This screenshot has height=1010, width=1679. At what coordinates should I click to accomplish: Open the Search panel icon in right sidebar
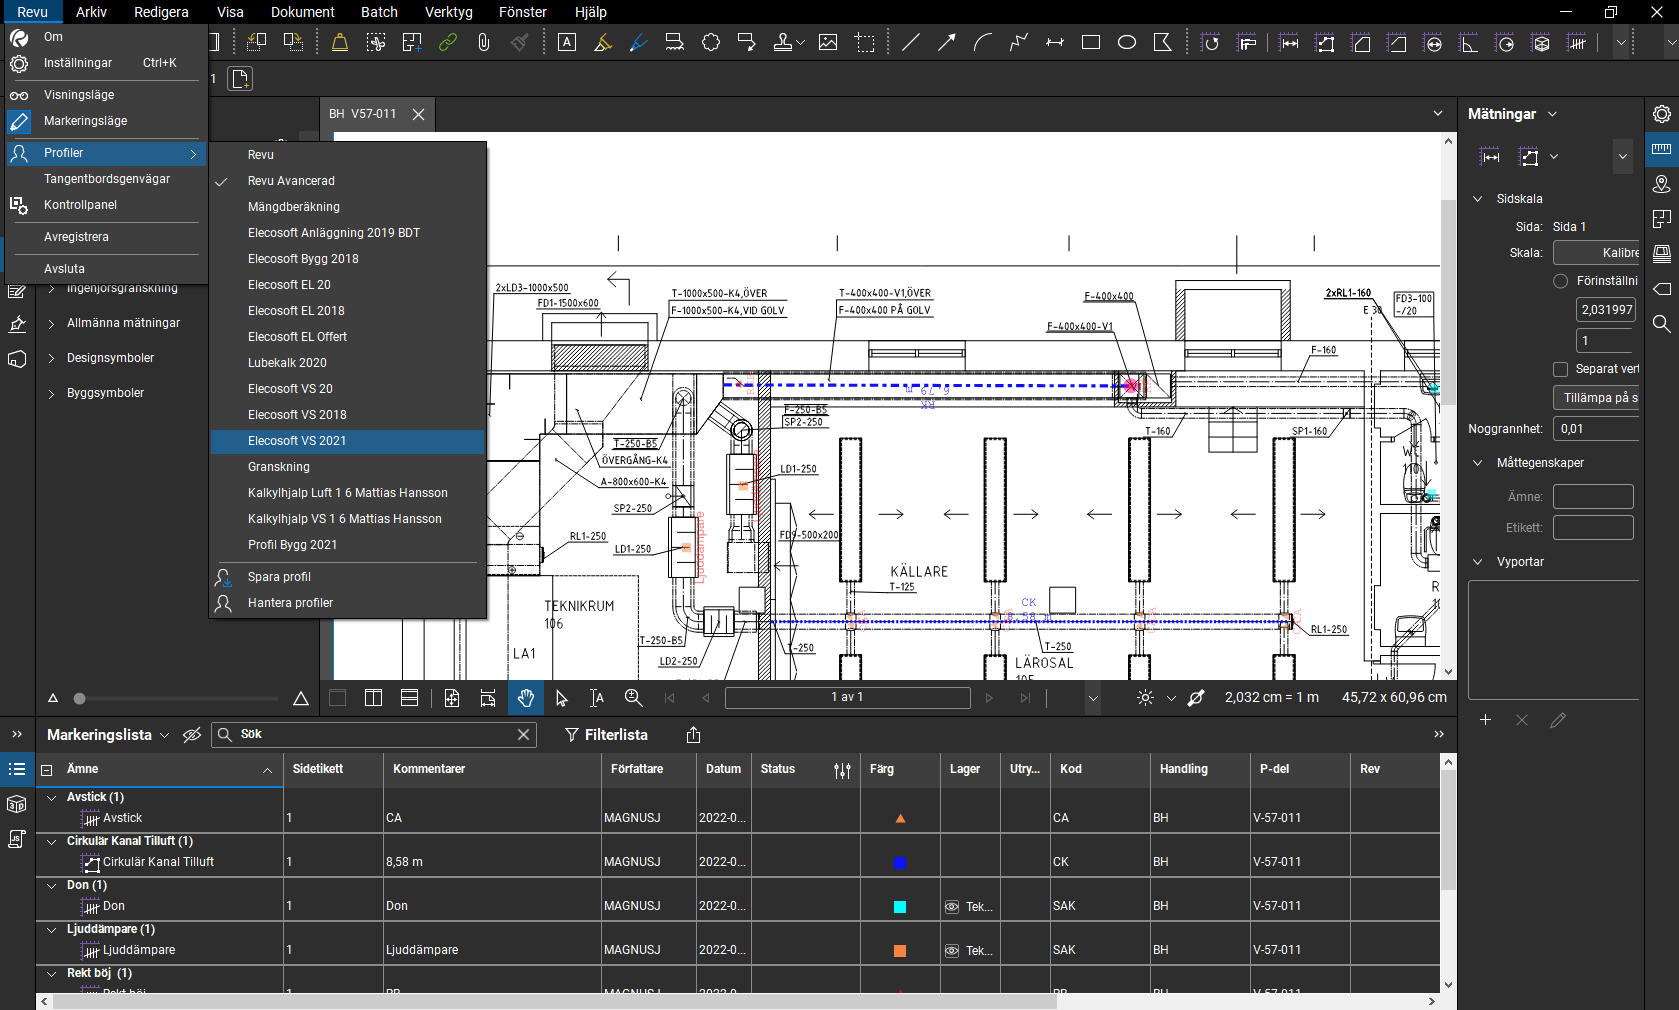[x=1661, y=323]
